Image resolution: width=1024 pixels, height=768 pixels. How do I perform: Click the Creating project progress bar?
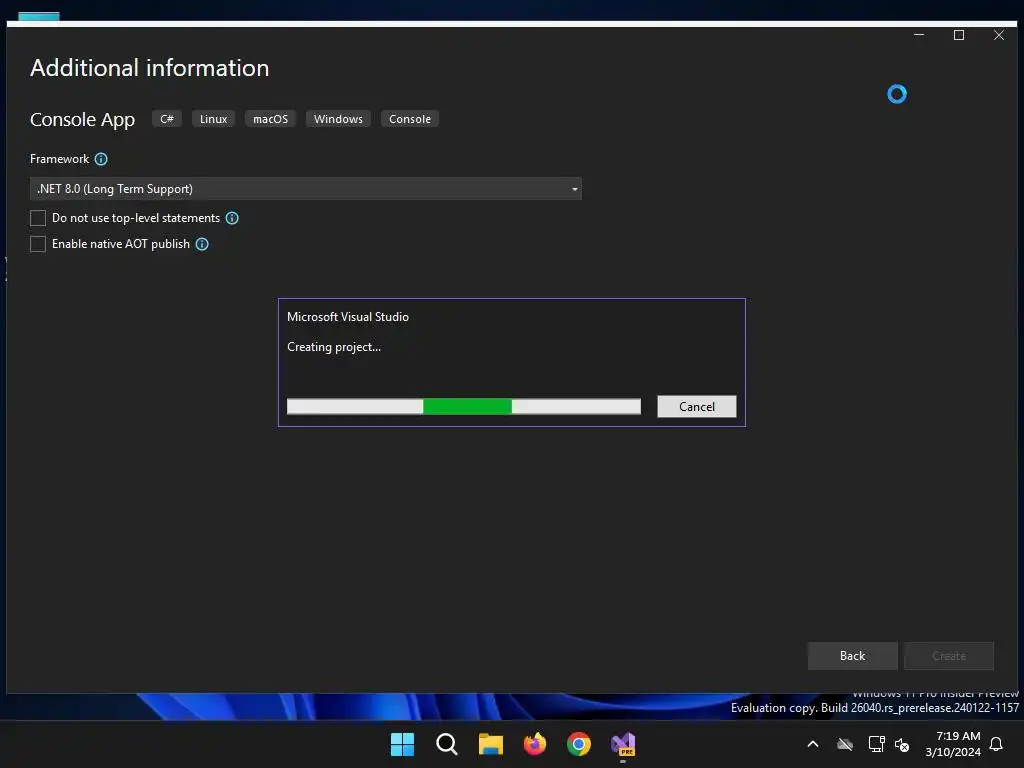pos(464,406)
